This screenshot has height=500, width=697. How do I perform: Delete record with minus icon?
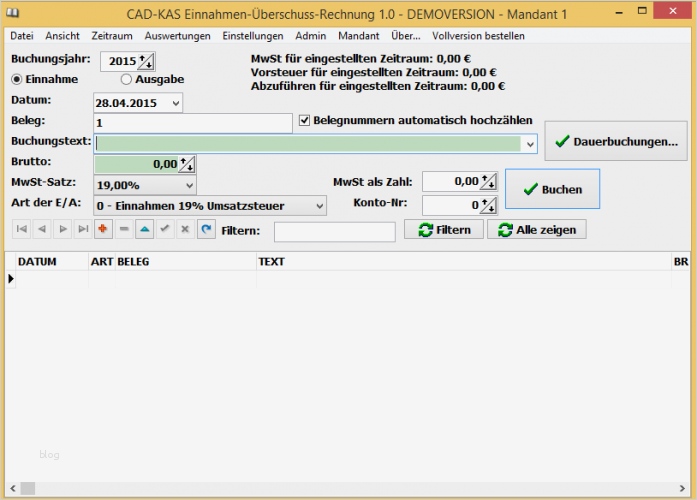[x=124, y=229]
